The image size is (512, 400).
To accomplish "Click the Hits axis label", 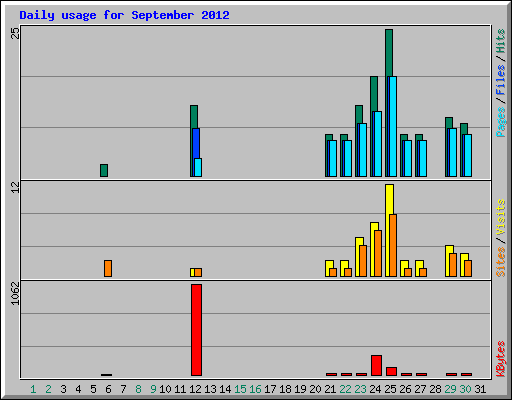I will [x=500, y=41].
